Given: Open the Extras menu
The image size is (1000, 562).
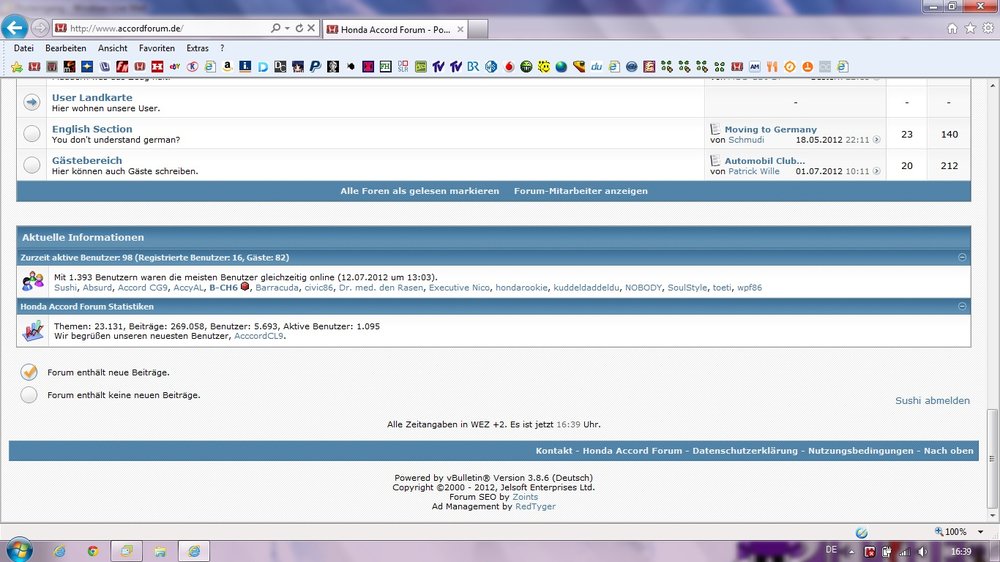Looking at the screenshot, I should click(198, 48).
